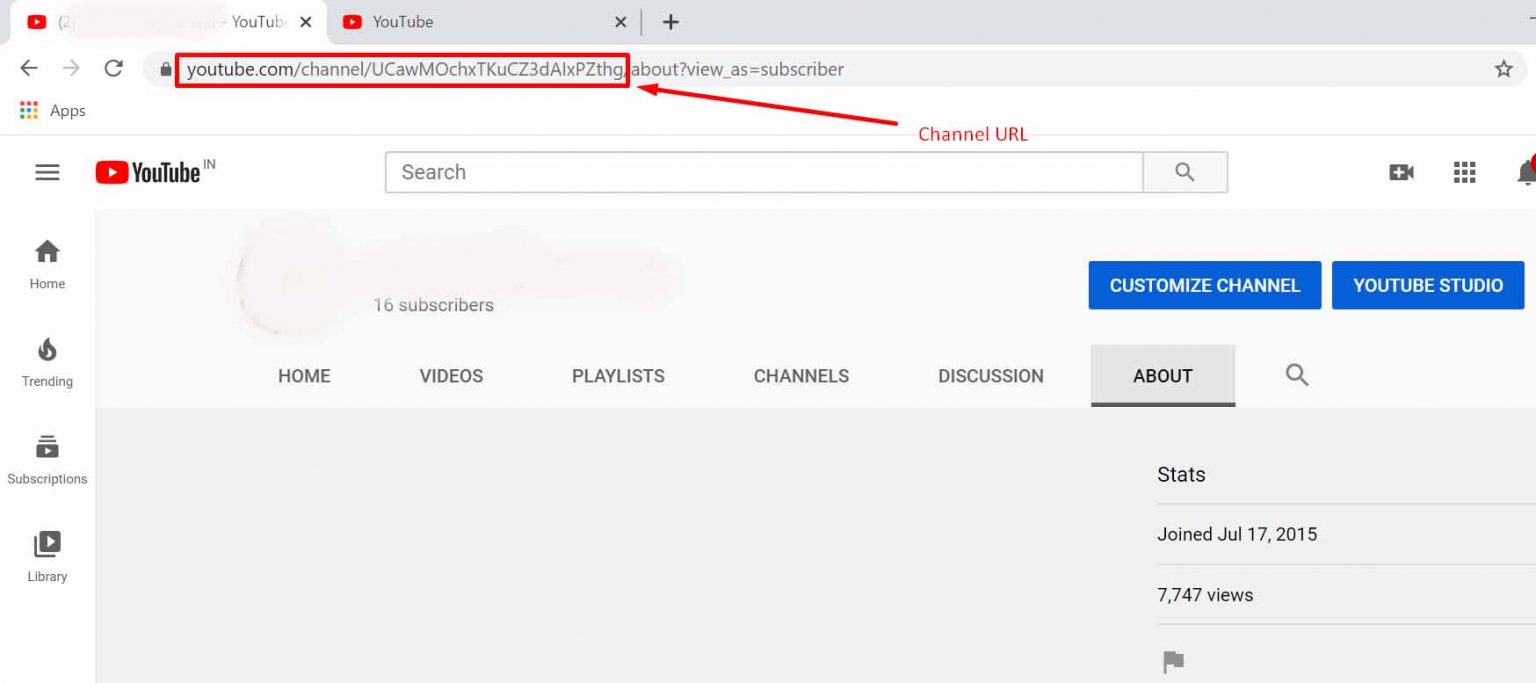The image size is (1536, 683).
Task: Switch to the second YouTube tab
Action: [482, 22]
